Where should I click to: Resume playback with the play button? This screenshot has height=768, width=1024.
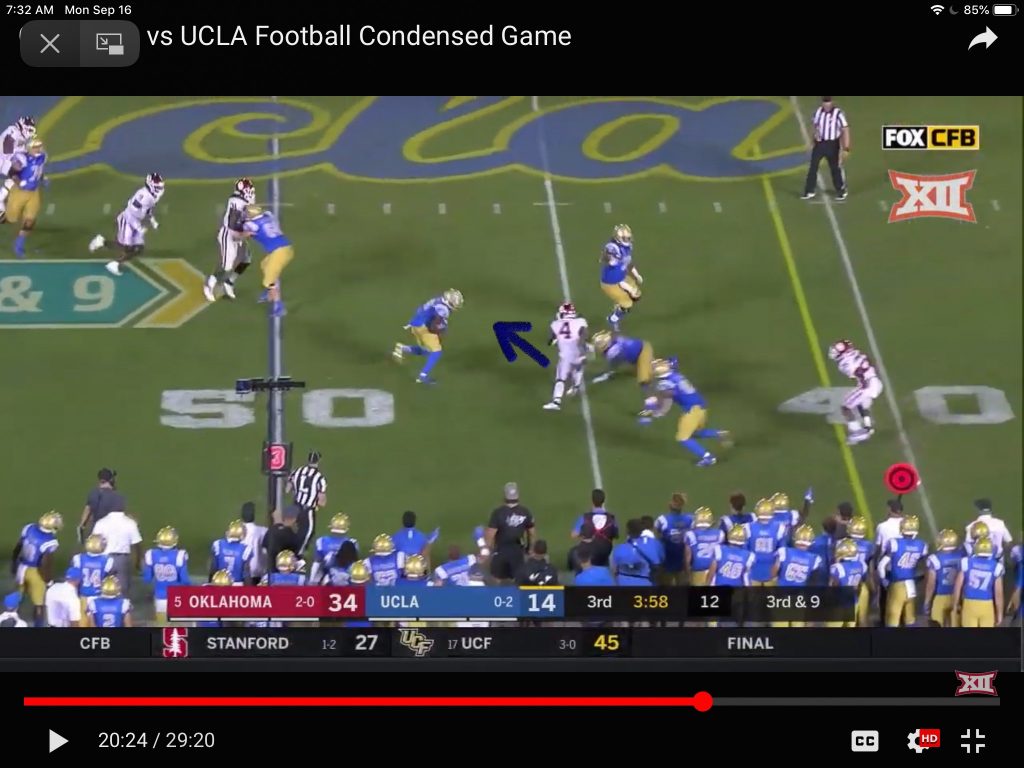[x=58, y=741]
